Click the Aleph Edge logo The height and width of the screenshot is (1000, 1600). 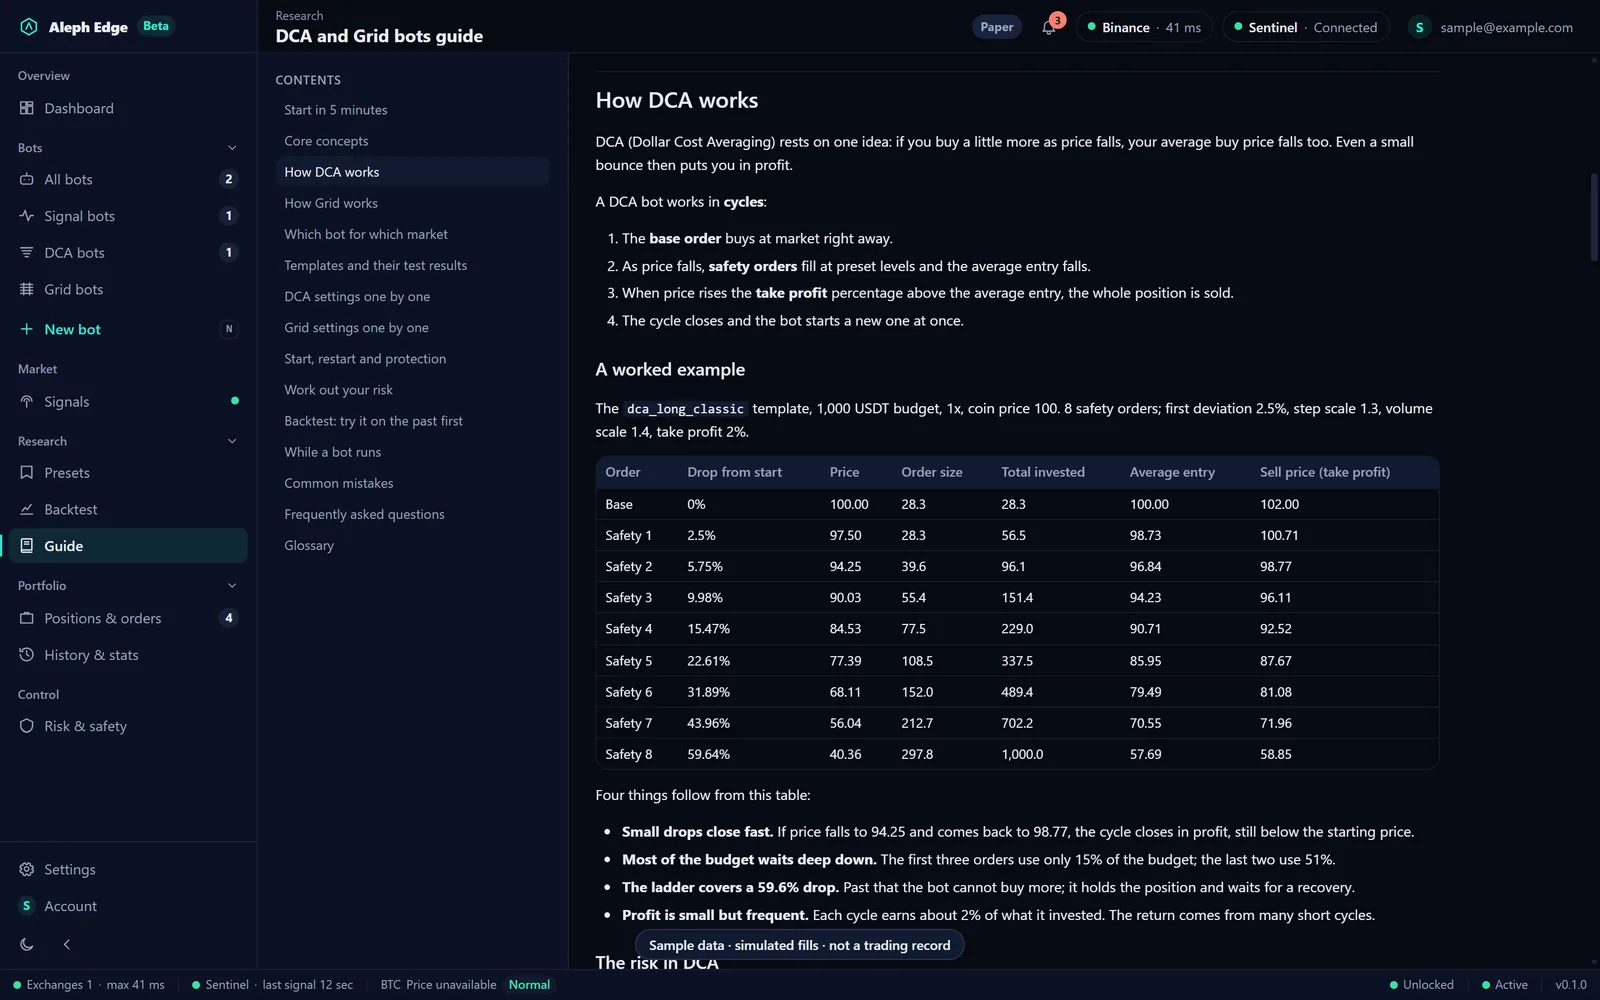tap(29, 27)
